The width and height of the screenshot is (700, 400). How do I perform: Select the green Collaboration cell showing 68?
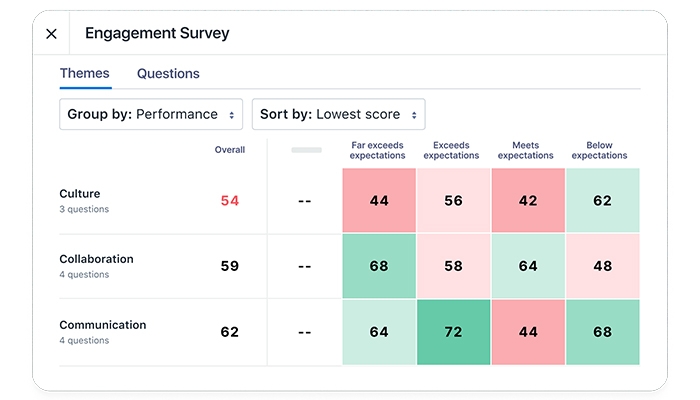tap(379, 267)
